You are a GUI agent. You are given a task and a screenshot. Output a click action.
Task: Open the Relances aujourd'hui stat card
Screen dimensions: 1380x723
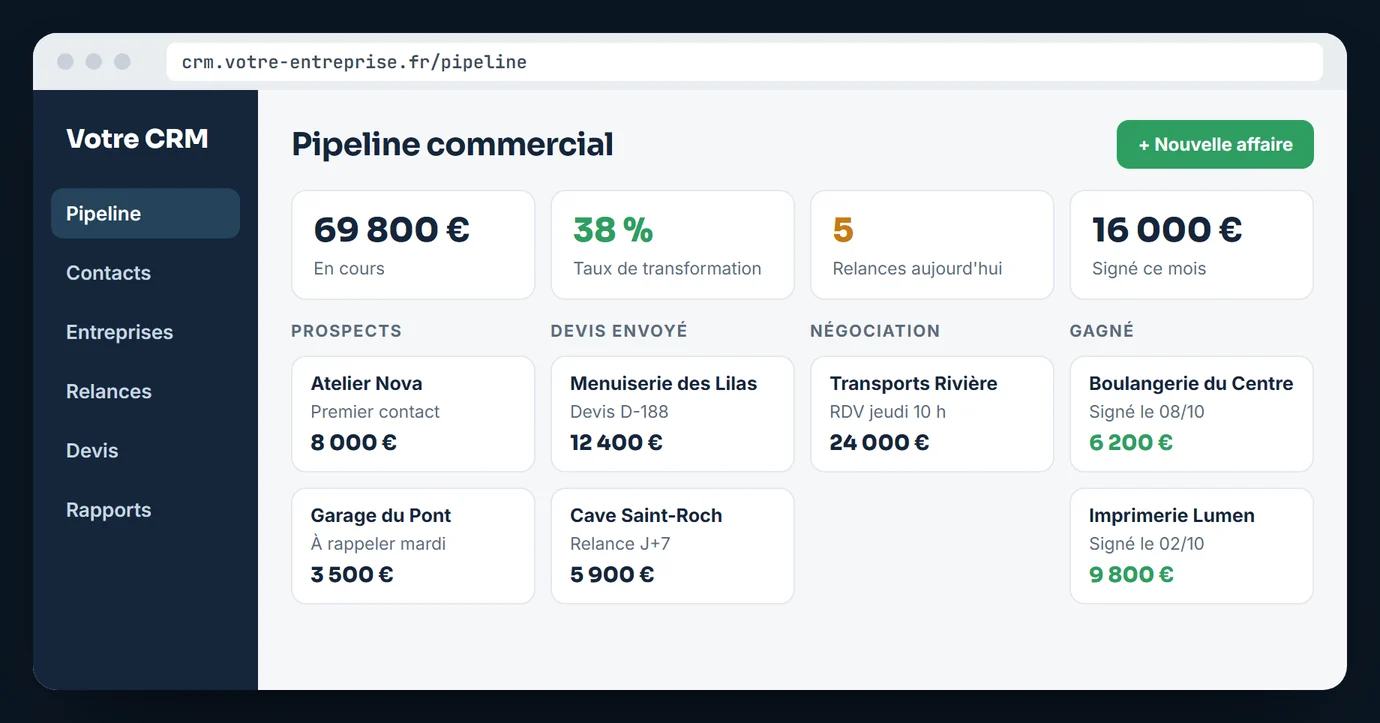[x=932, y=245]
